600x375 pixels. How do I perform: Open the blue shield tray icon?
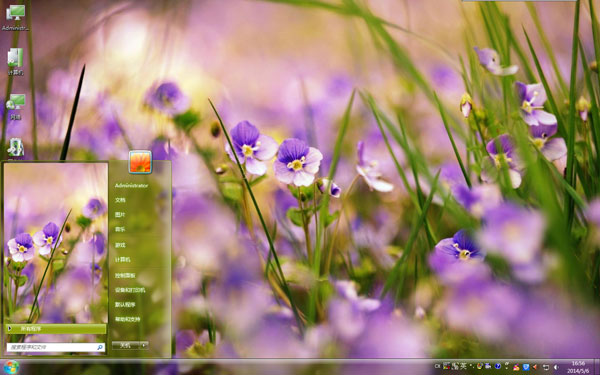tap(526, 367)
